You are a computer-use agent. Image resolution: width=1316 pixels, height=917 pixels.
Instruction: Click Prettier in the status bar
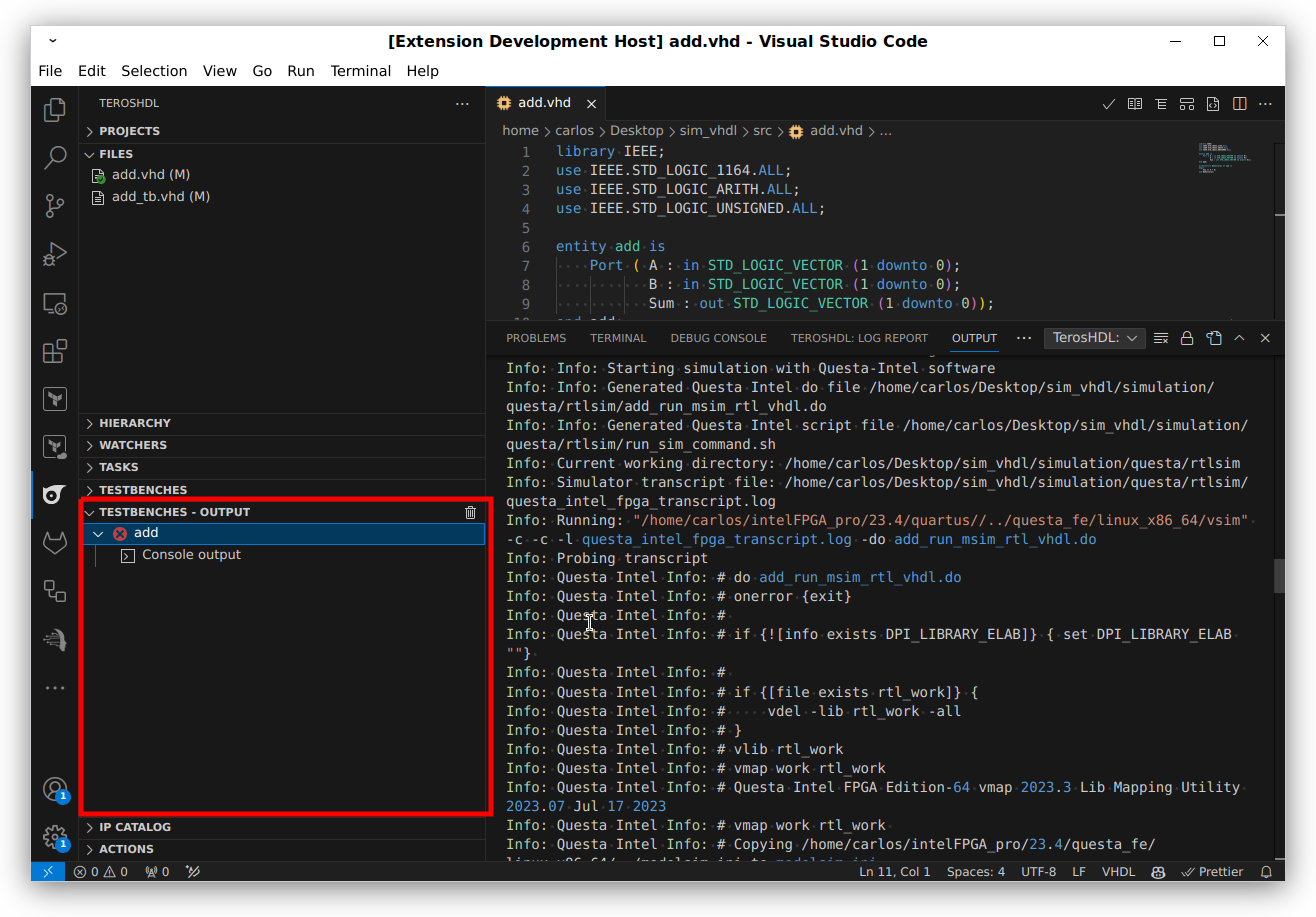pos(1212,871)
